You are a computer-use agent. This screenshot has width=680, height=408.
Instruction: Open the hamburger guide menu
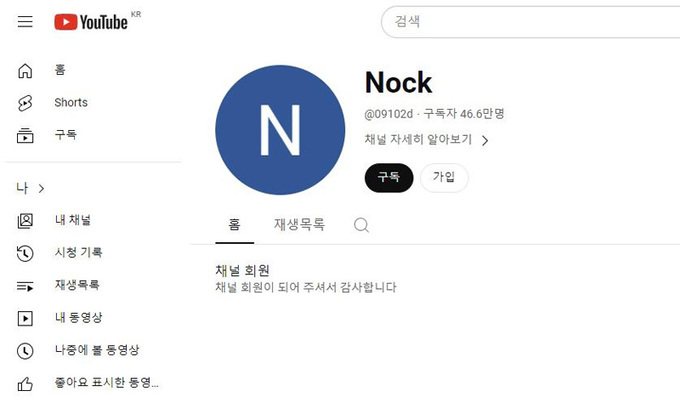click(x=25, y=21)
